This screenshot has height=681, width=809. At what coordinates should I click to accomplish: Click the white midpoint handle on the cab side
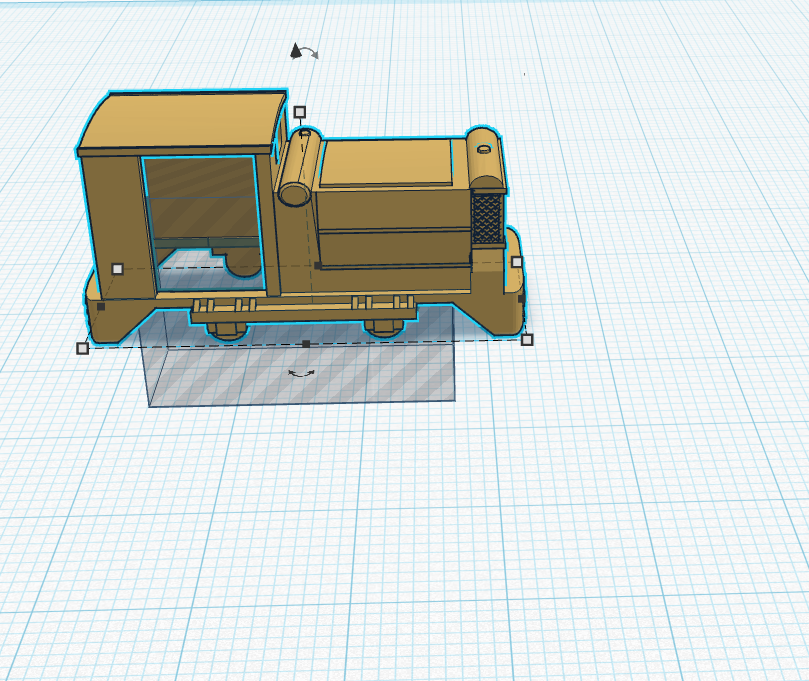coord(119,267)
